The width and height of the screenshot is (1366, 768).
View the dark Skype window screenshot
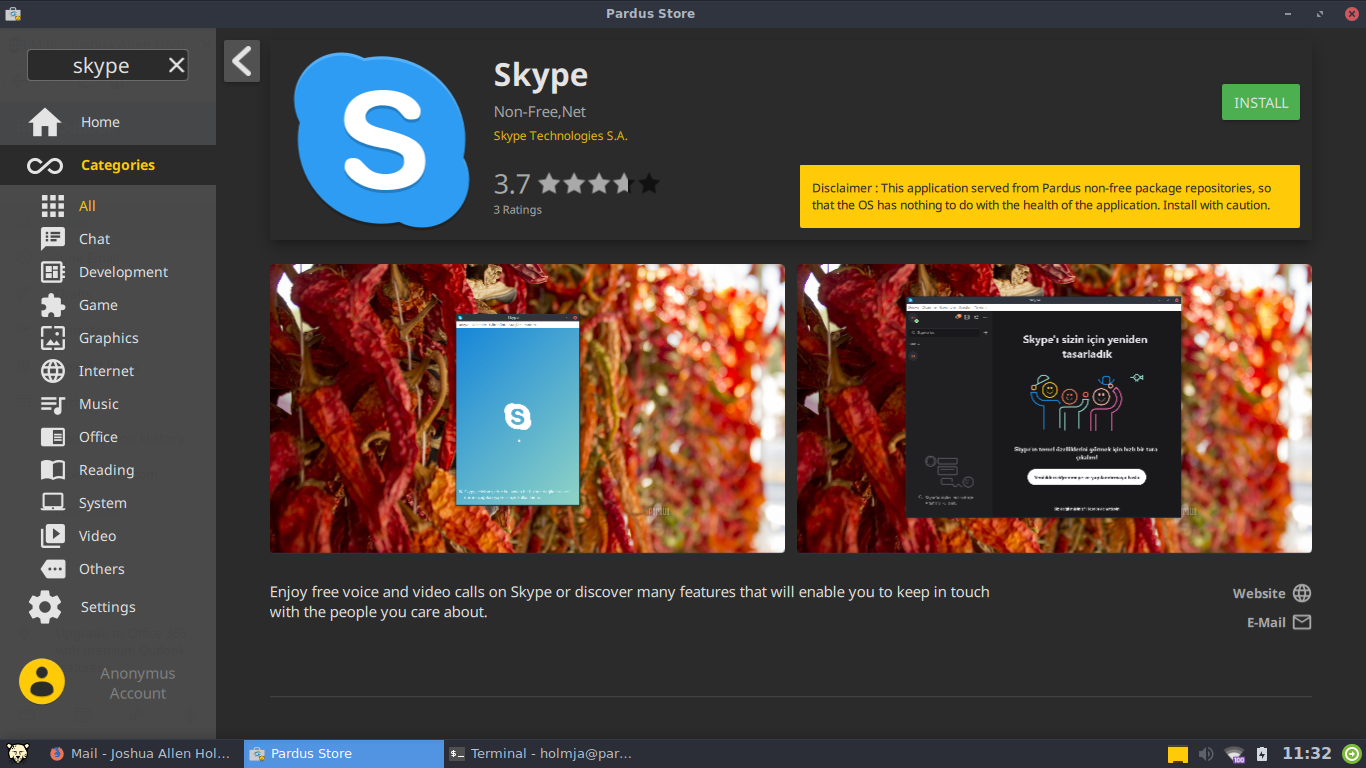pos(1054,408)
